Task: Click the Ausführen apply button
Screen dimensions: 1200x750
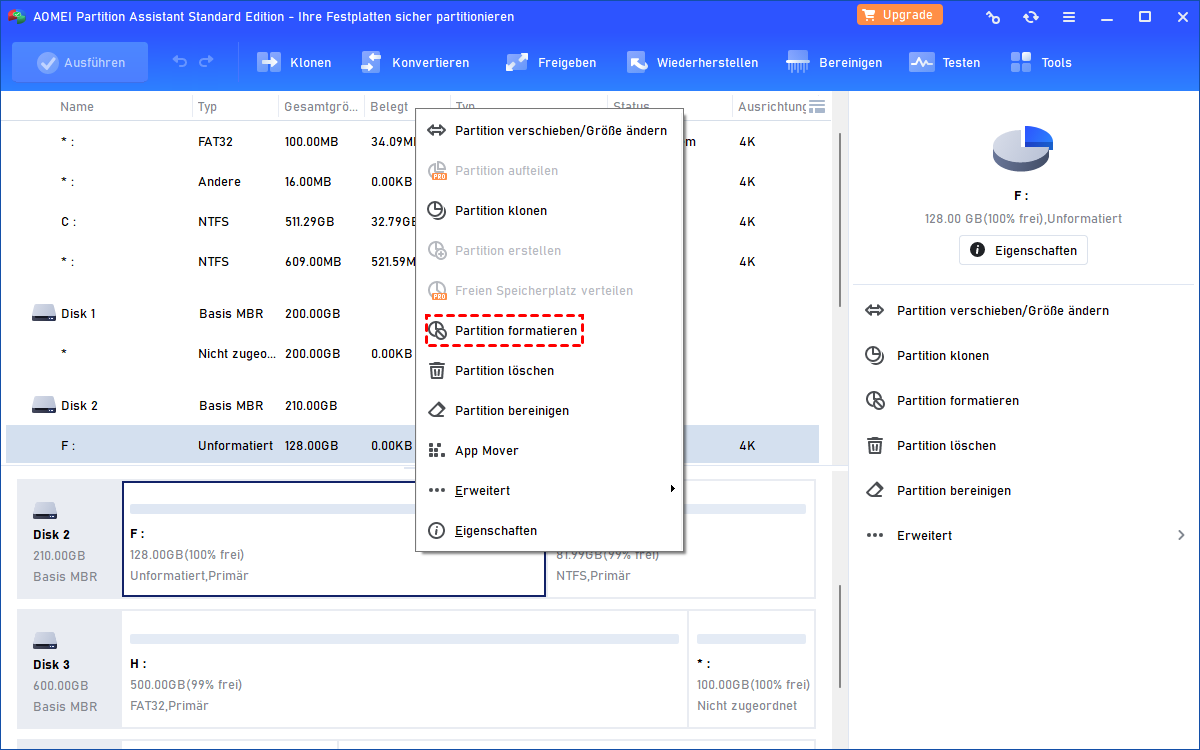Action: click(80, 62)
